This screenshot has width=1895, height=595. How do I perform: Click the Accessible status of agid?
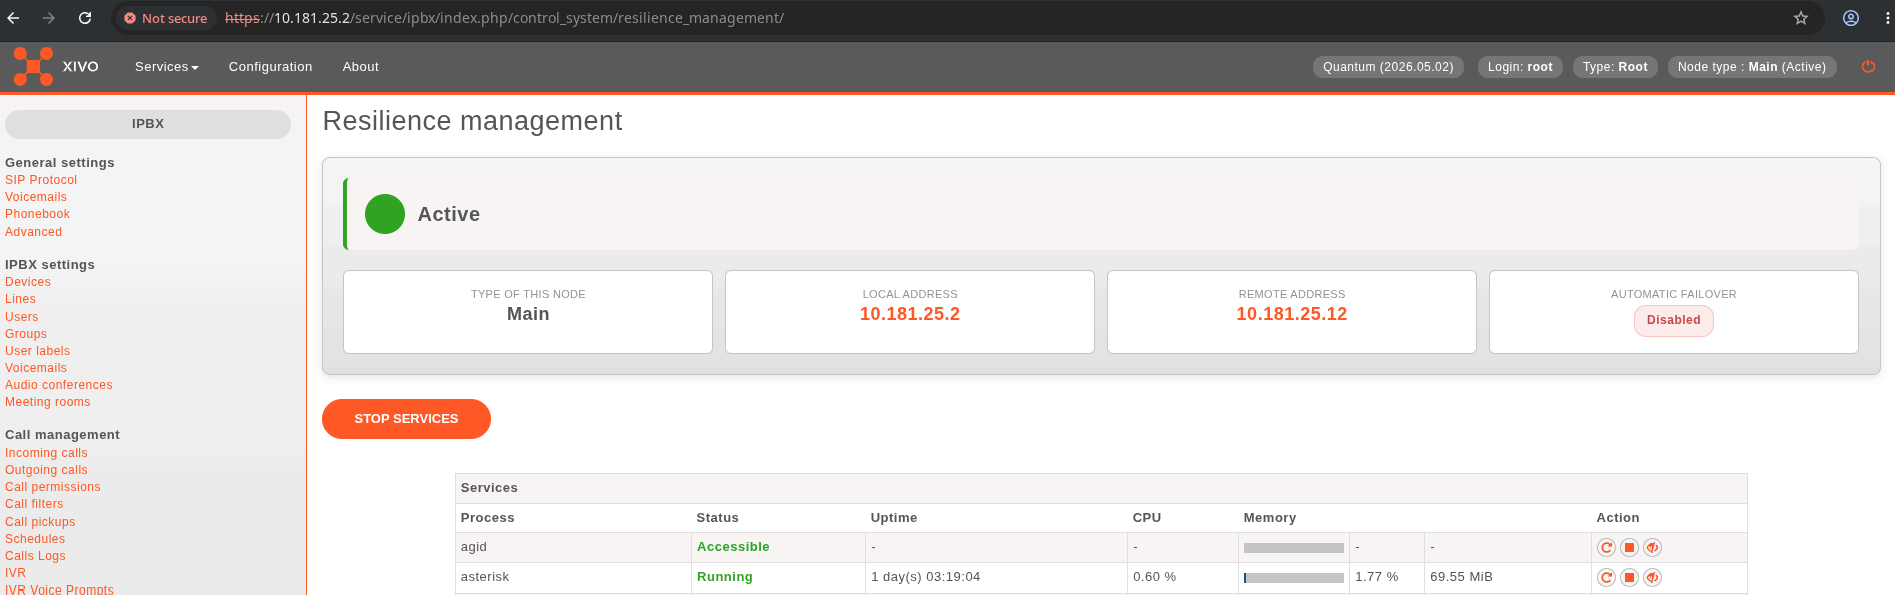click(x=733, y=547)
